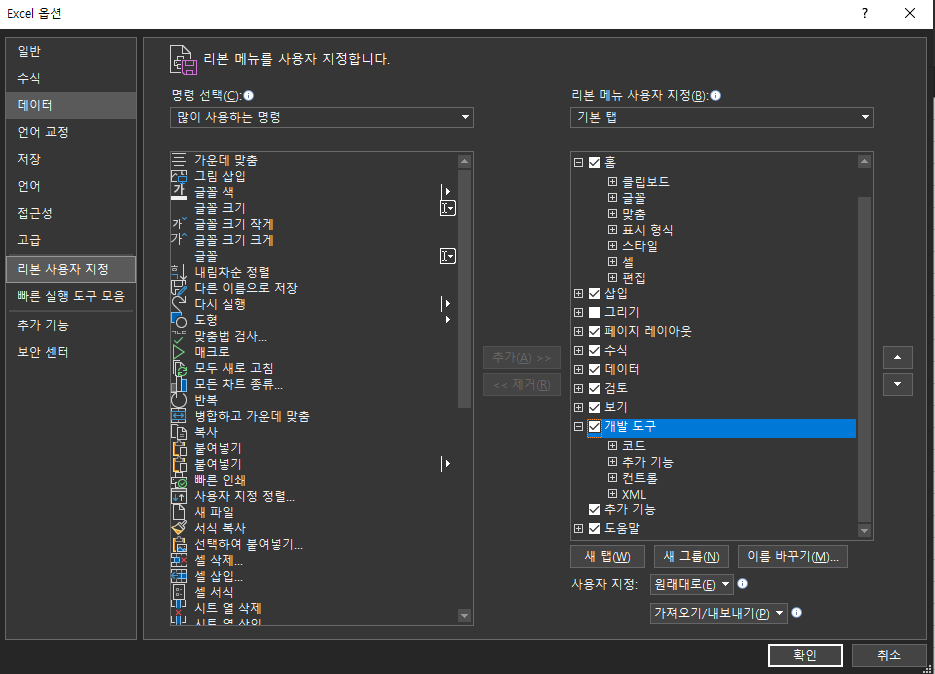Click the 맞춤법 검사 icon
Viewport: 935px width, 674px height.
(x=179, y=336)
